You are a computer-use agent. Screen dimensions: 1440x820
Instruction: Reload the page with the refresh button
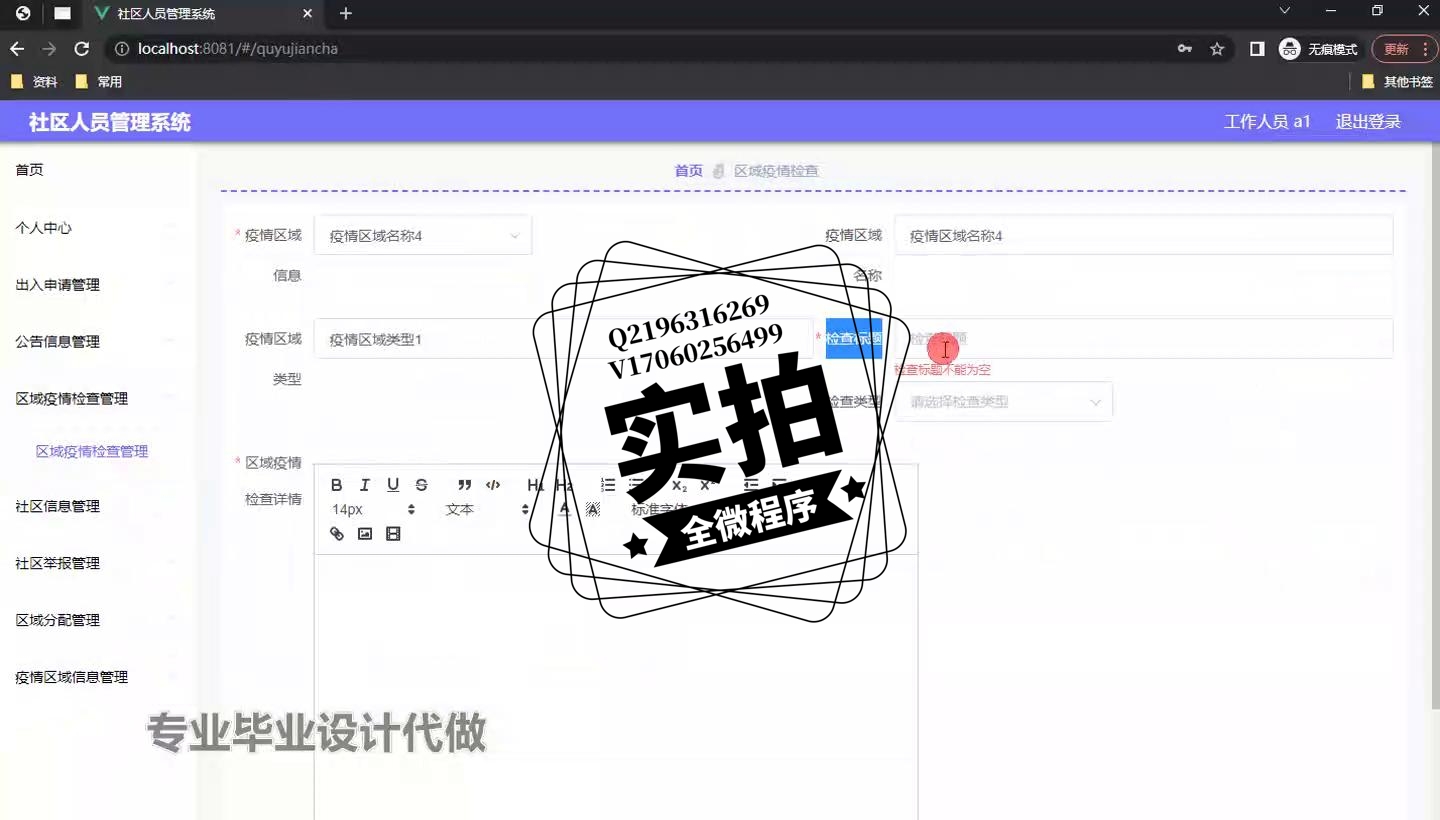82,49
